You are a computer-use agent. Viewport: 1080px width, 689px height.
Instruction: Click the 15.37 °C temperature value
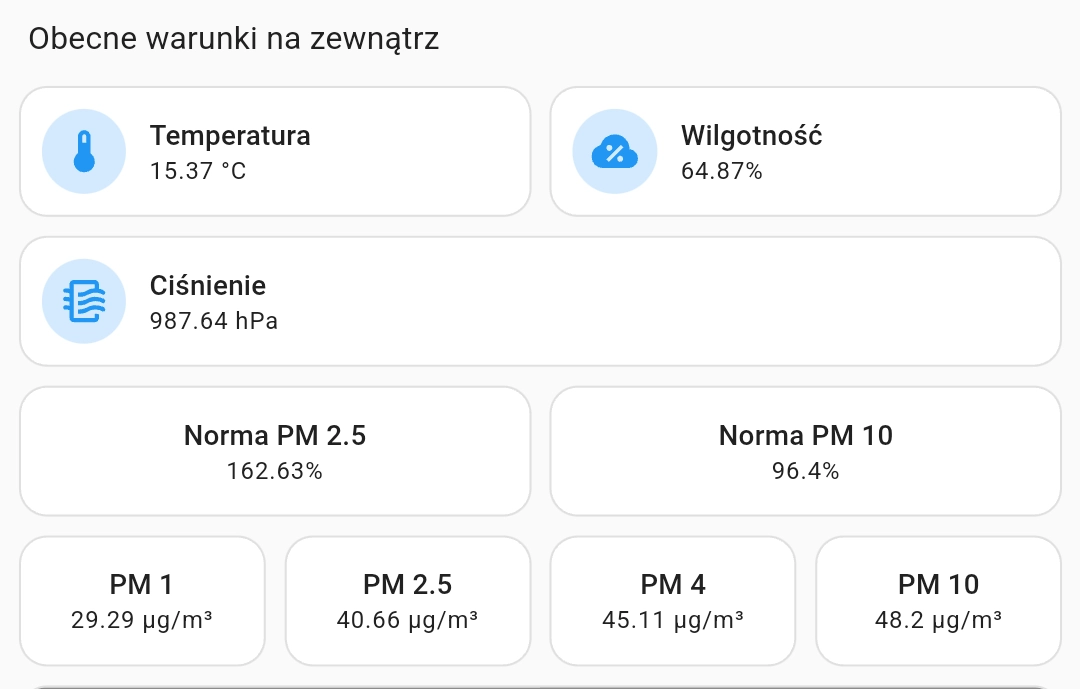pyautogui.click(x=198, y=171)
